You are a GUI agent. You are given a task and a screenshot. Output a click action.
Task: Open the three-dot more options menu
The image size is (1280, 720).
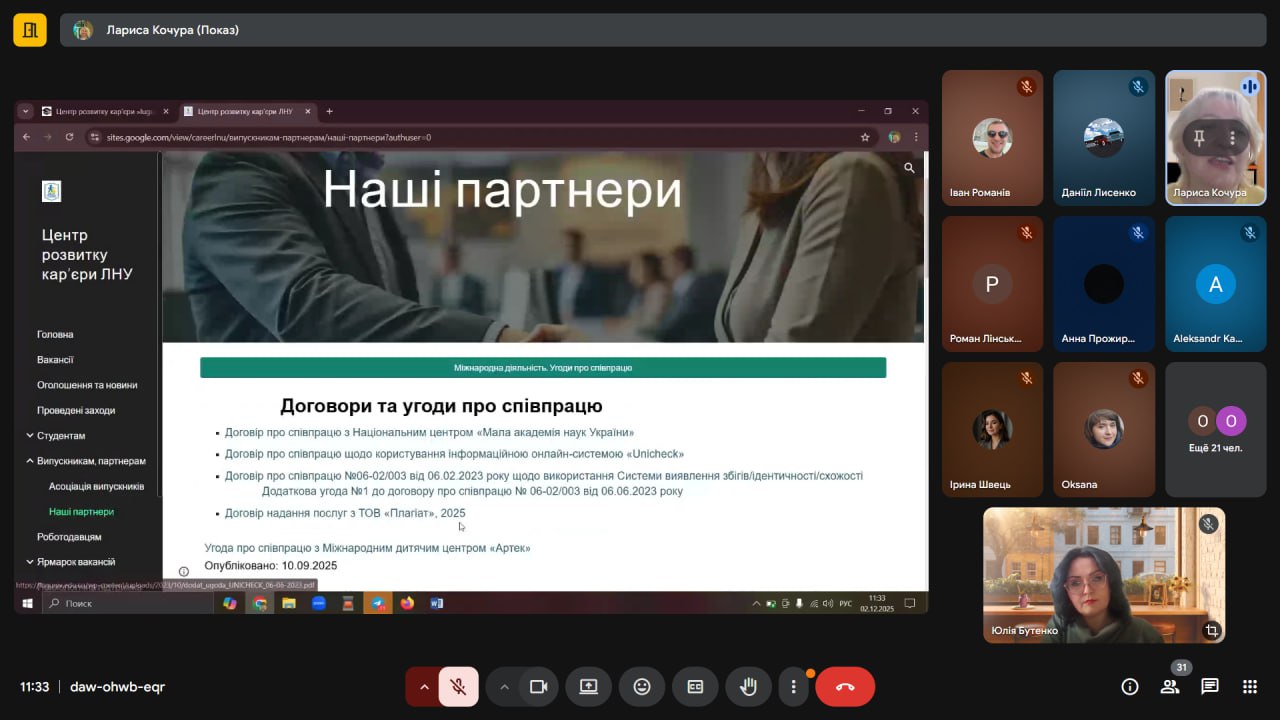(x=793, y=687)
